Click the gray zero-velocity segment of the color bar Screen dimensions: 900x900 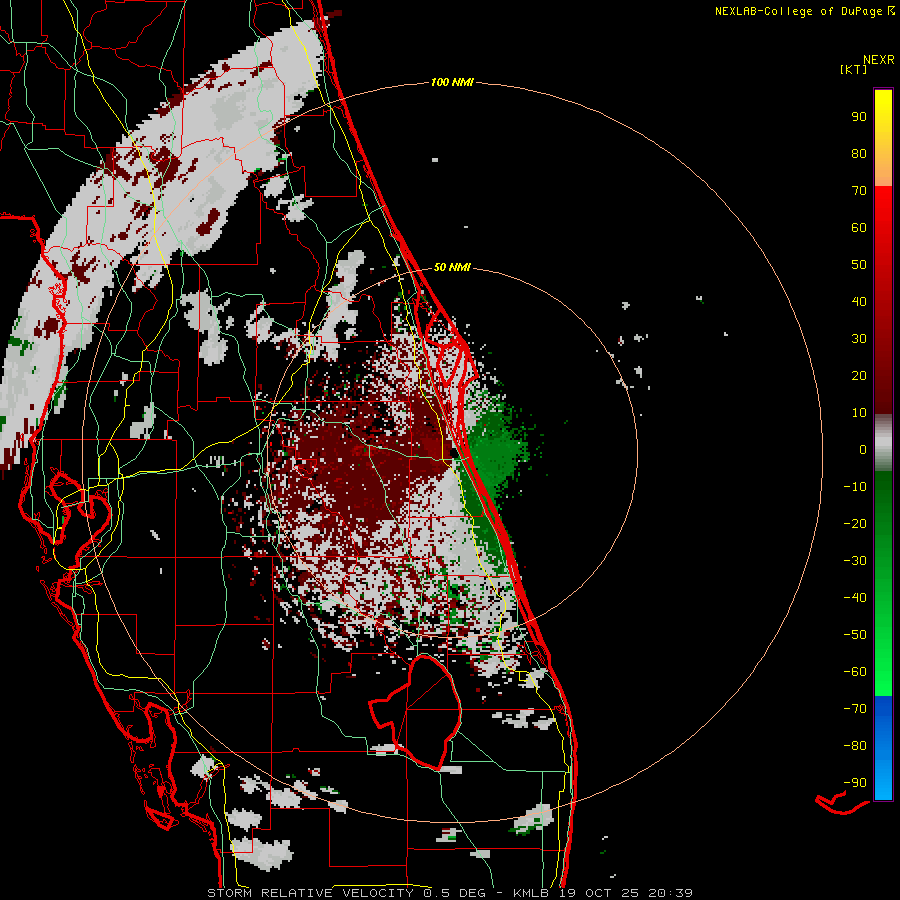pyautogui.click(x=883, y=443)
